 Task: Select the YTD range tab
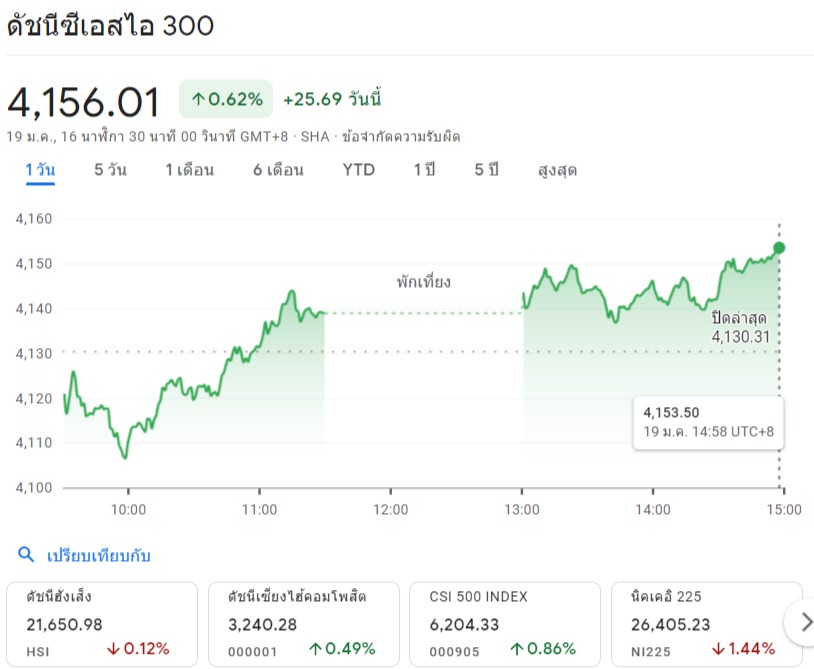tap(358, 170)
